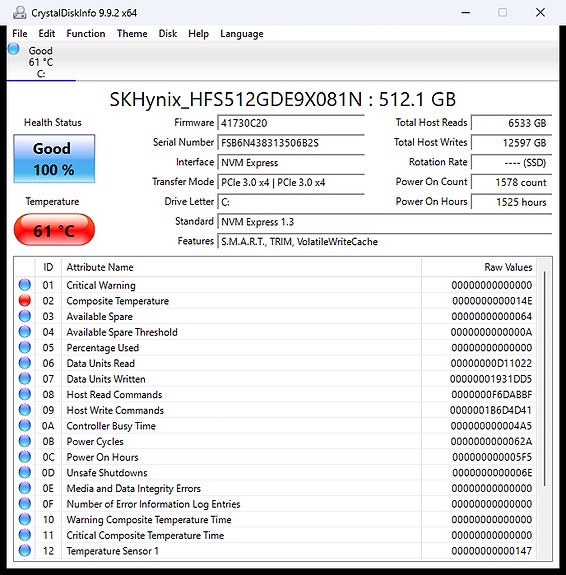Click the blue dot beside Percentage Used
The height and width of the screenshot is (575, 566).
(x=25, y=347)
